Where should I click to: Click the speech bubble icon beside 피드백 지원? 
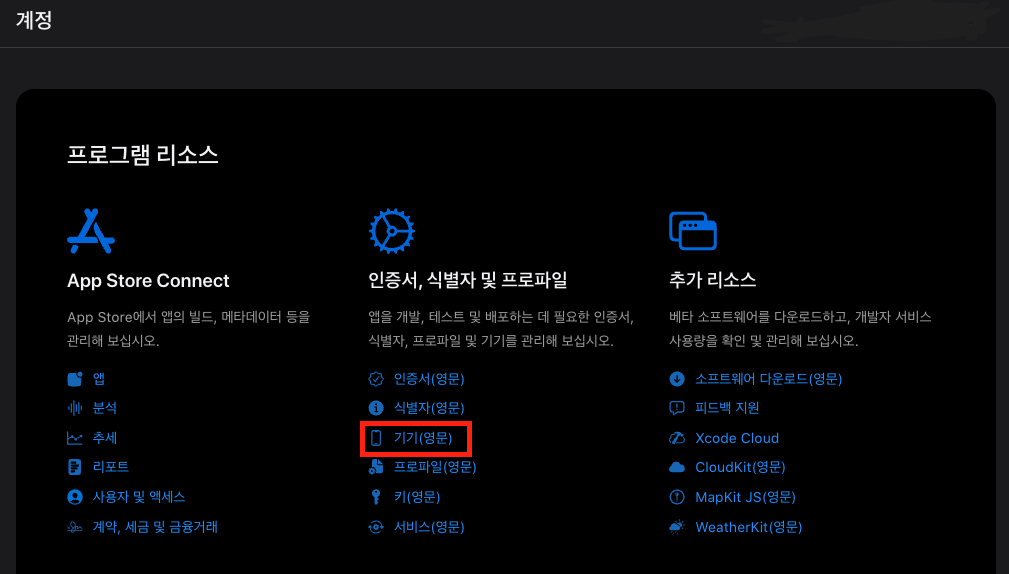677,408
